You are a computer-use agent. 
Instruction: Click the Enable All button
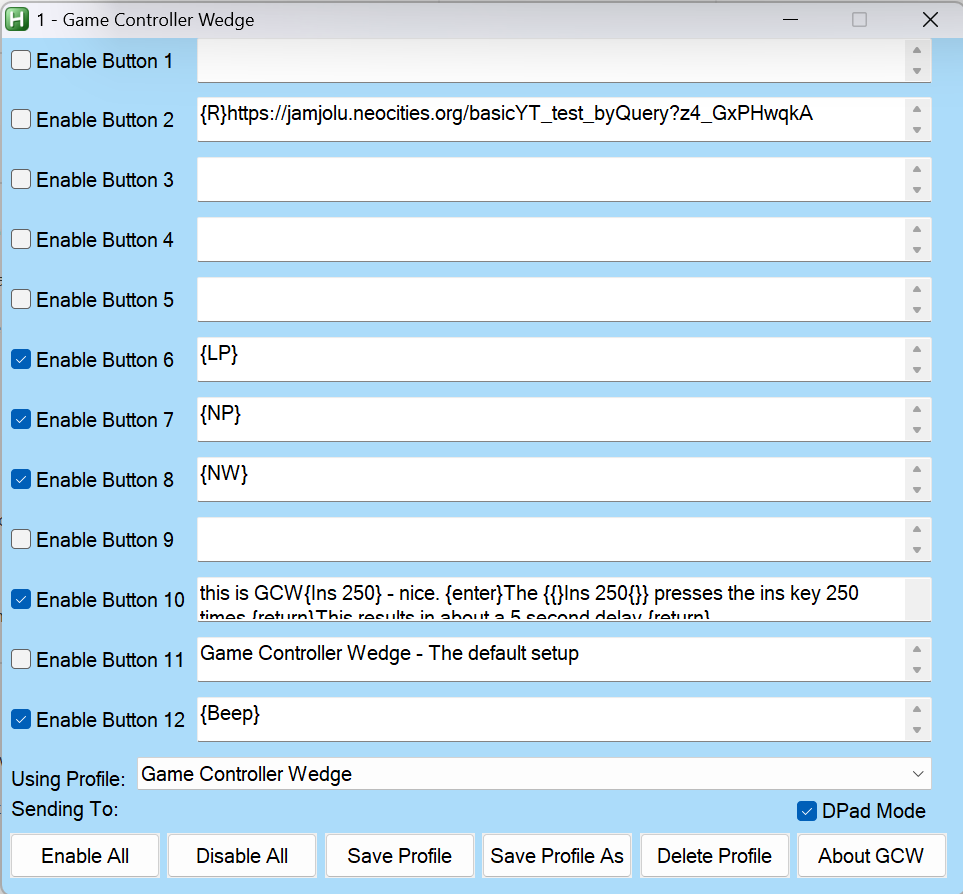click(85, 856)
